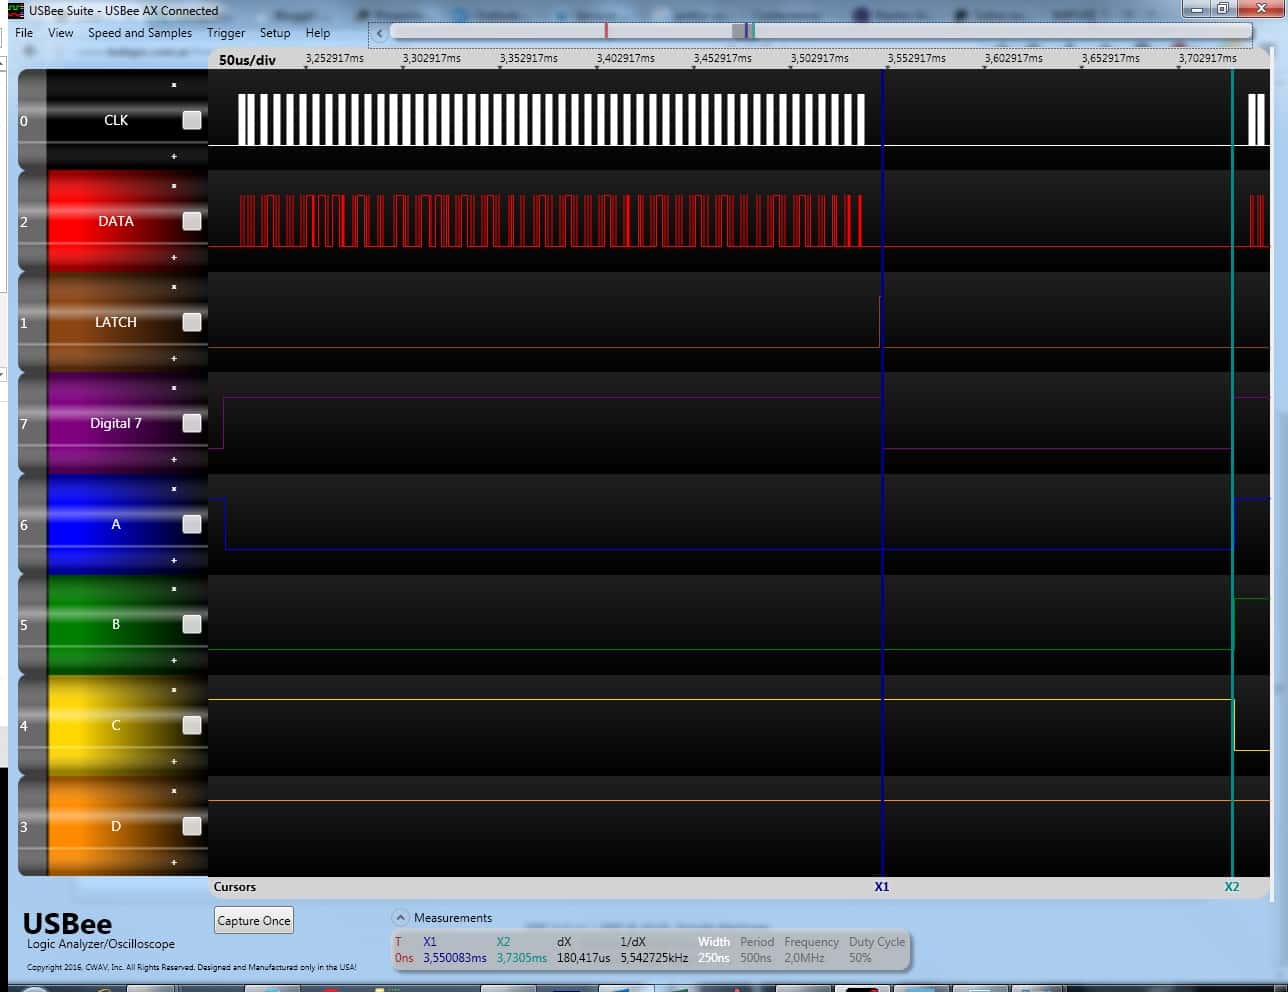
Task: Select the X1 cursor label
Action: pos(882,887)
